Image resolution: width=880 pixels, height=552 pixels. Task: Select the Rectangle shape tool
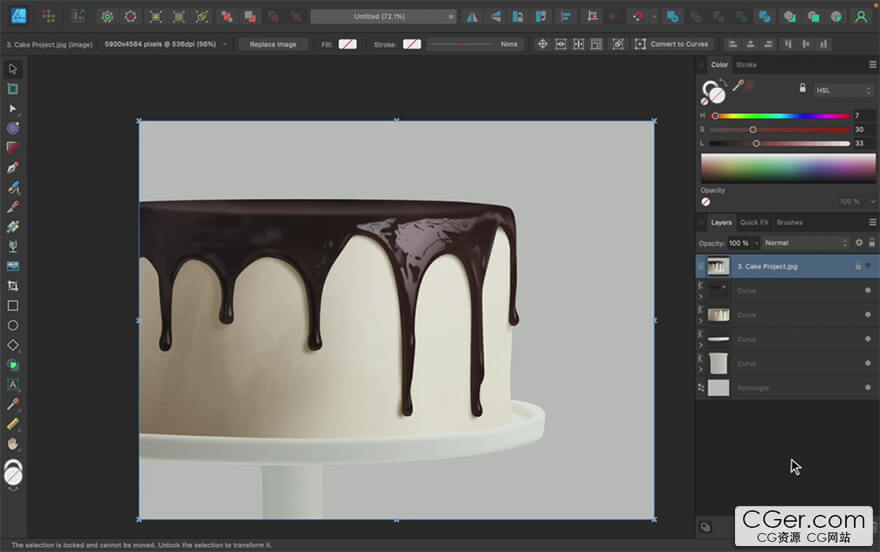(x=13, y=306)
